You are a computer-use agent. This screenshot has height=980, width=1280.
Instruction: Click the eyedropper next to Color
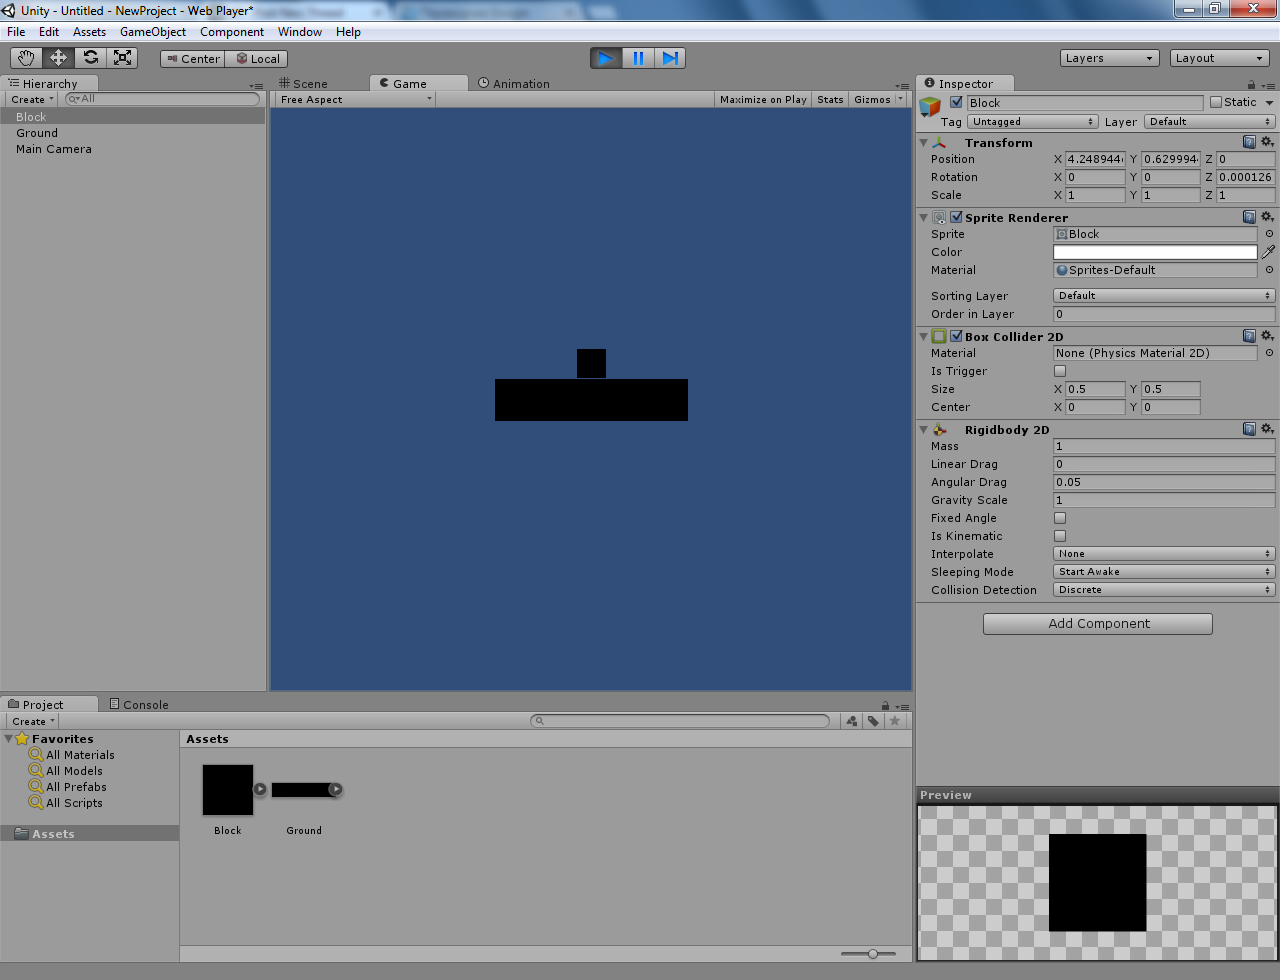coord(1268,252)
